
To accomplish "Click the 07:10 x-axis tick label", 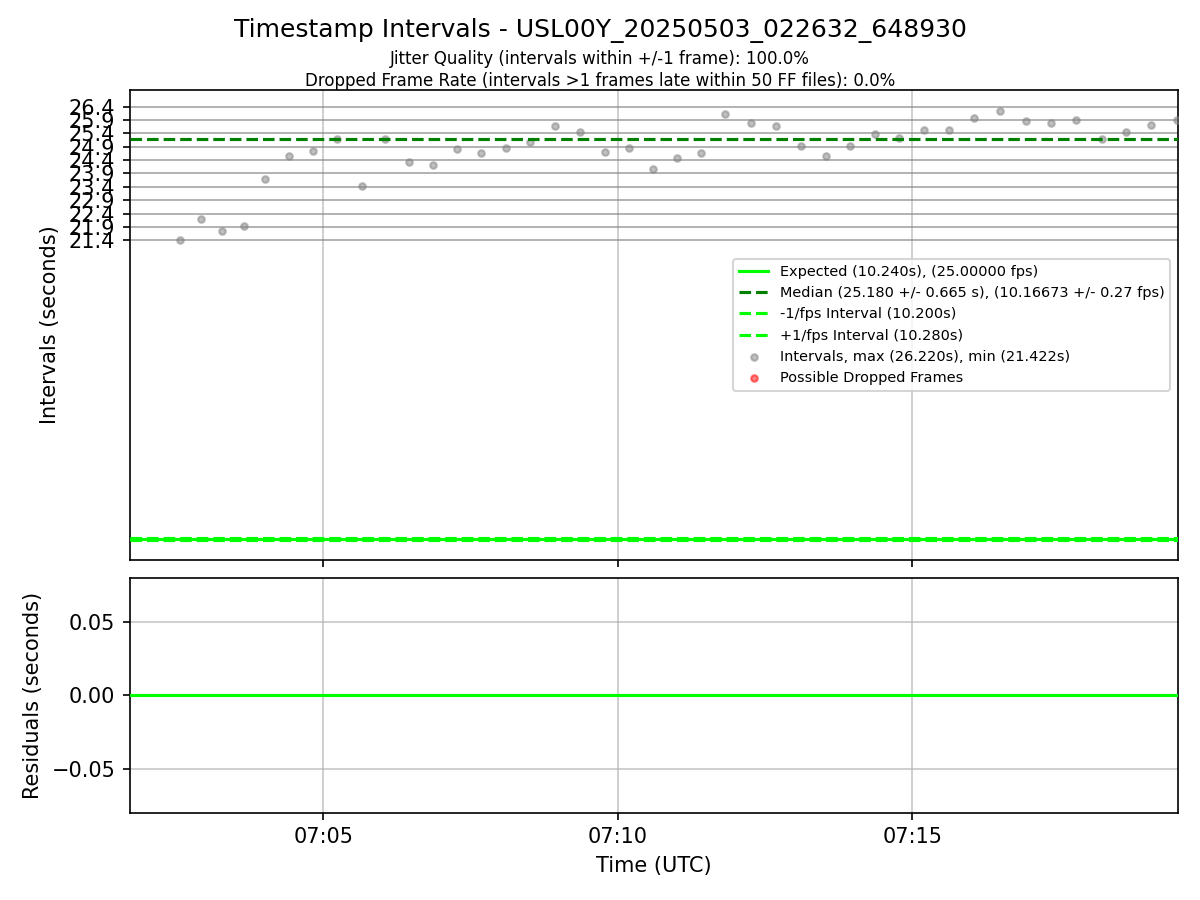I will coord(618,836).
